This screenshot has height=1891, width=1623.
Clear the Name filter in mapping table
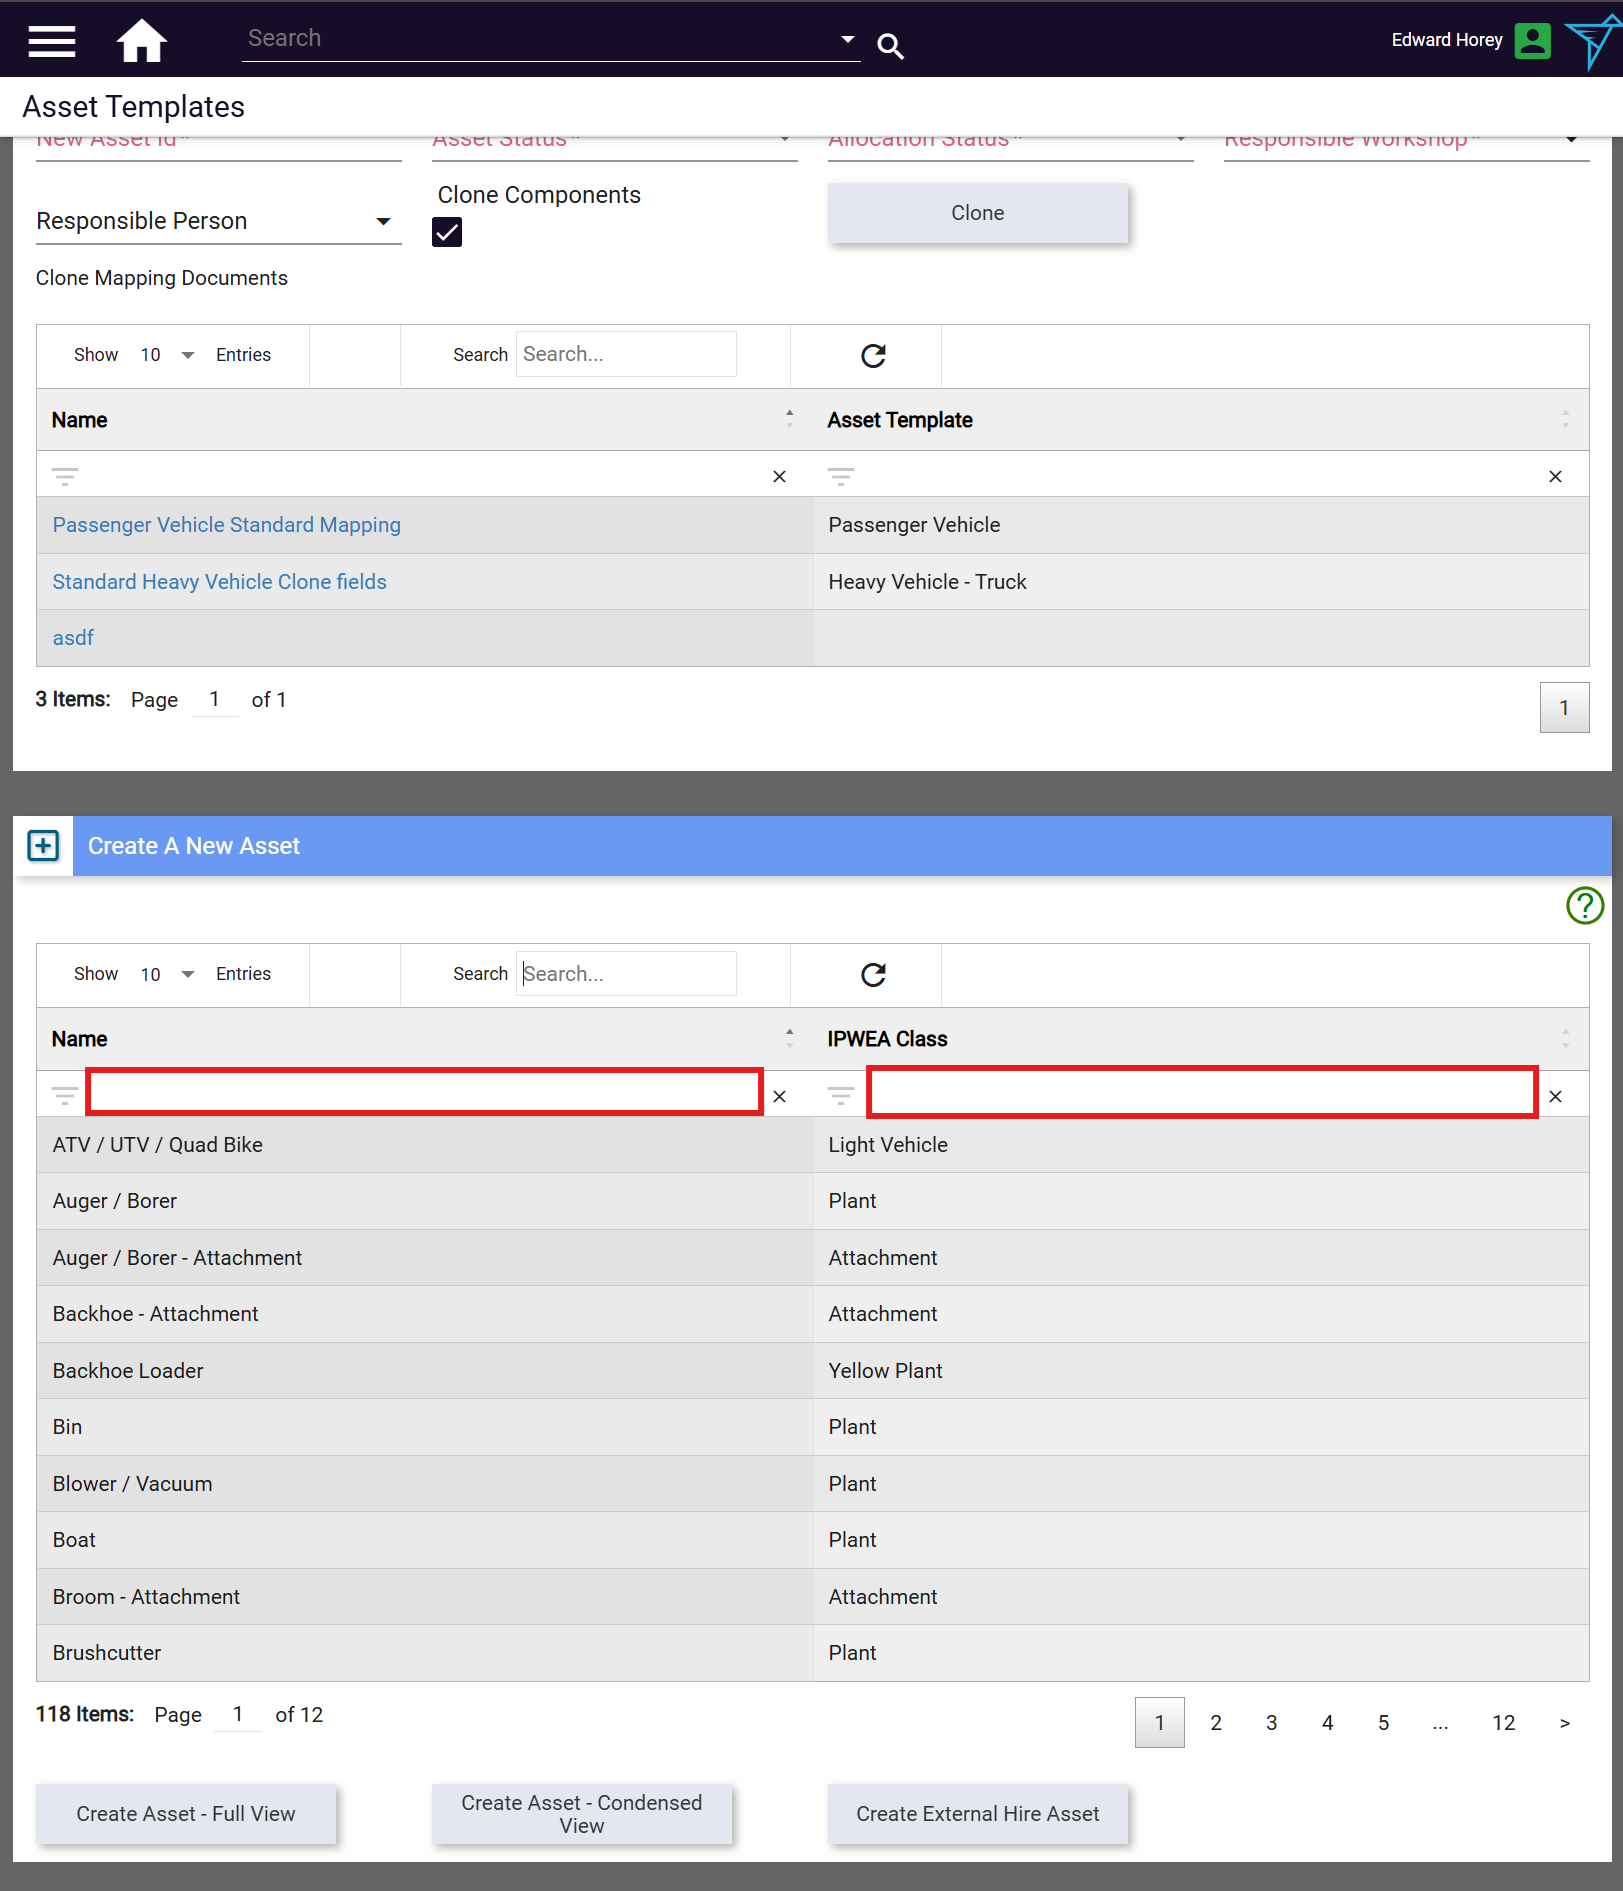click(780, 477)
